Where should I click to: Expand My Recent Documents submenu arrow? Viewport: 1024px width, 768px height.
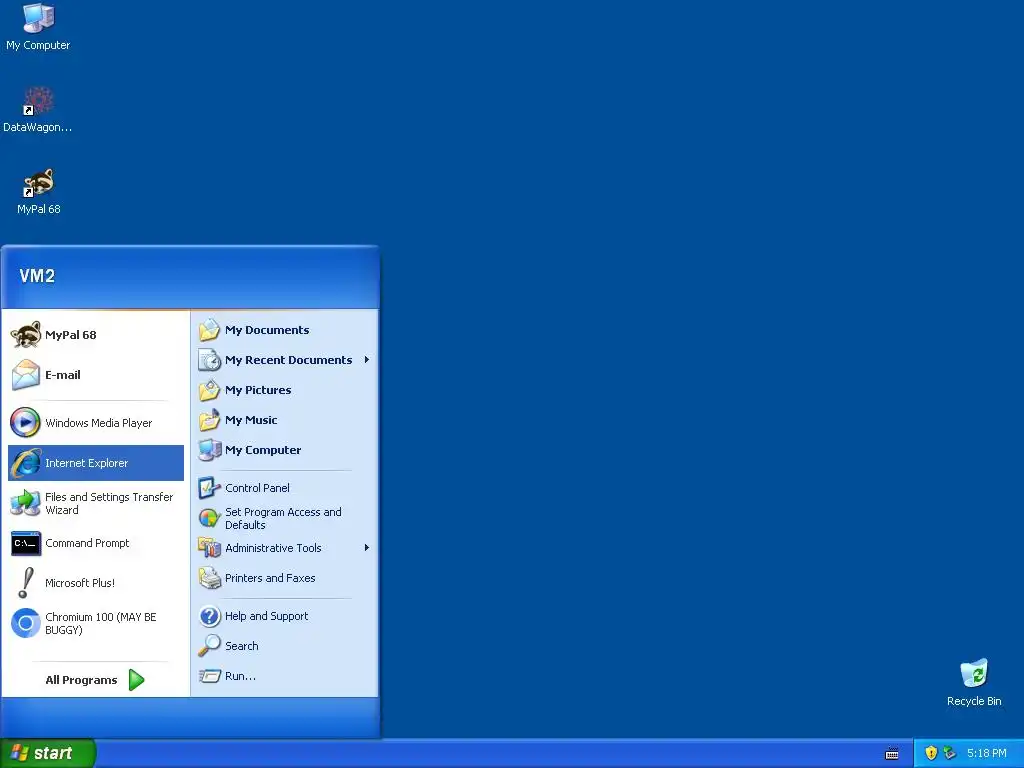[367, 360]
